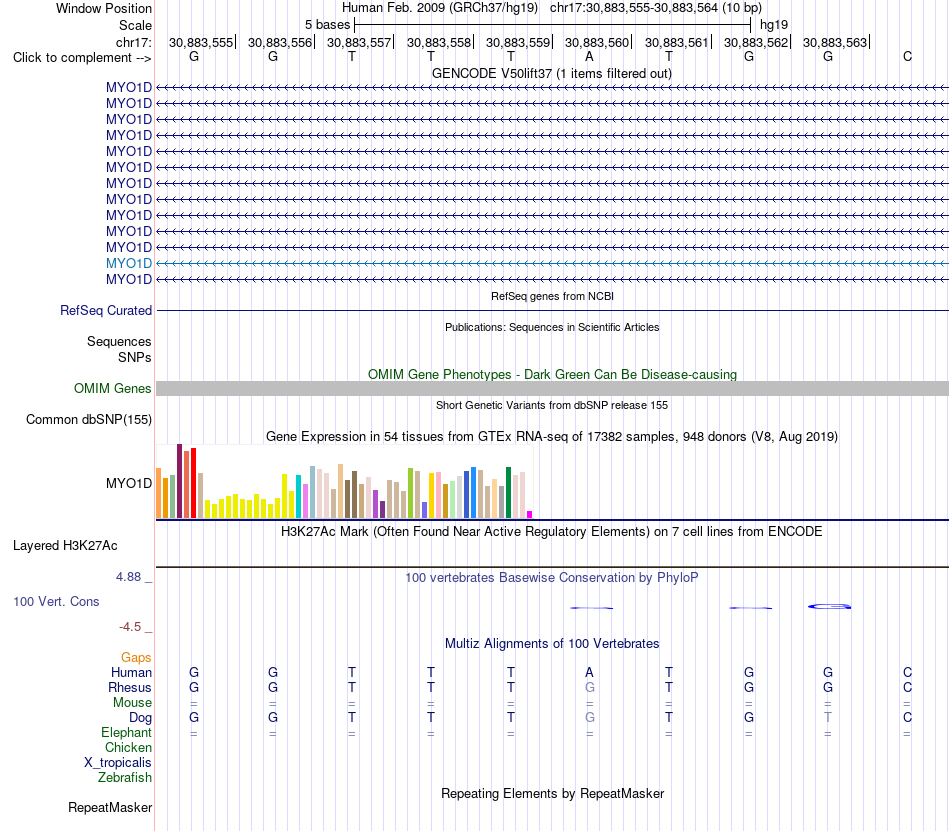Open the RefSeq Curated track label

tap(106, 310)
